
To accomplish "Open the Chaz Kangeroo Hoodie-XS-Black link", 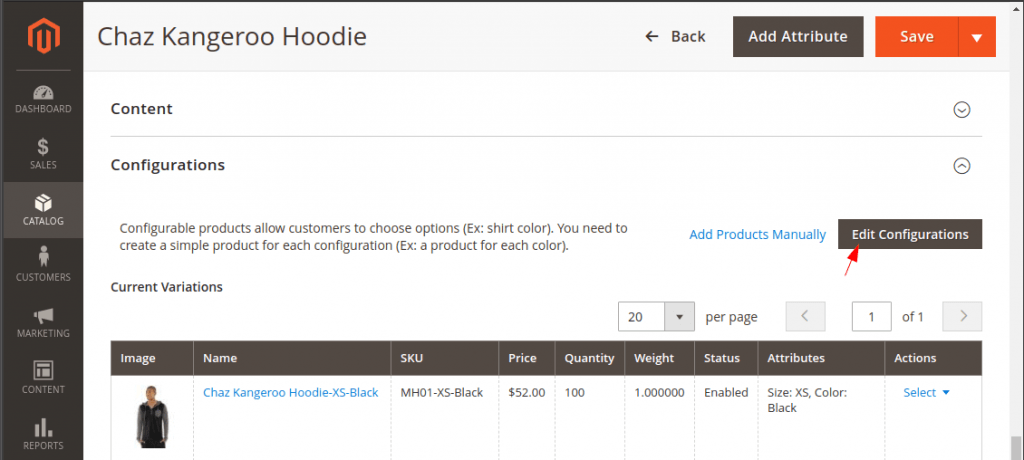I will pos(290,393).
